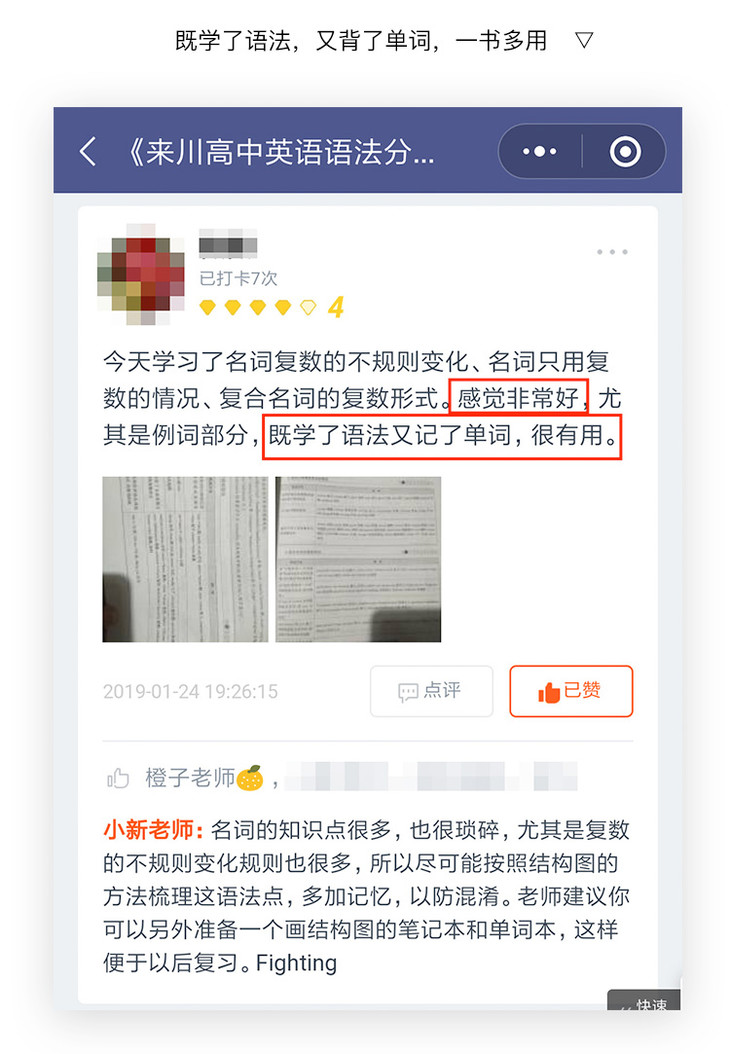Expand the triangle beside the top caption
Screen dimensions: 730x1054
click(x=584, y=40)
